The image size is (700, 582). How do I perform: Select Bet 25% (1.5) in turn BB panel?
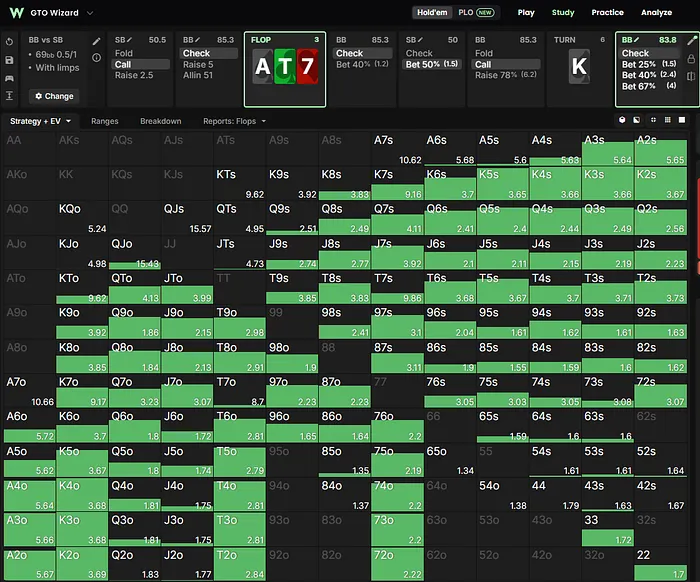coord(649,64)
